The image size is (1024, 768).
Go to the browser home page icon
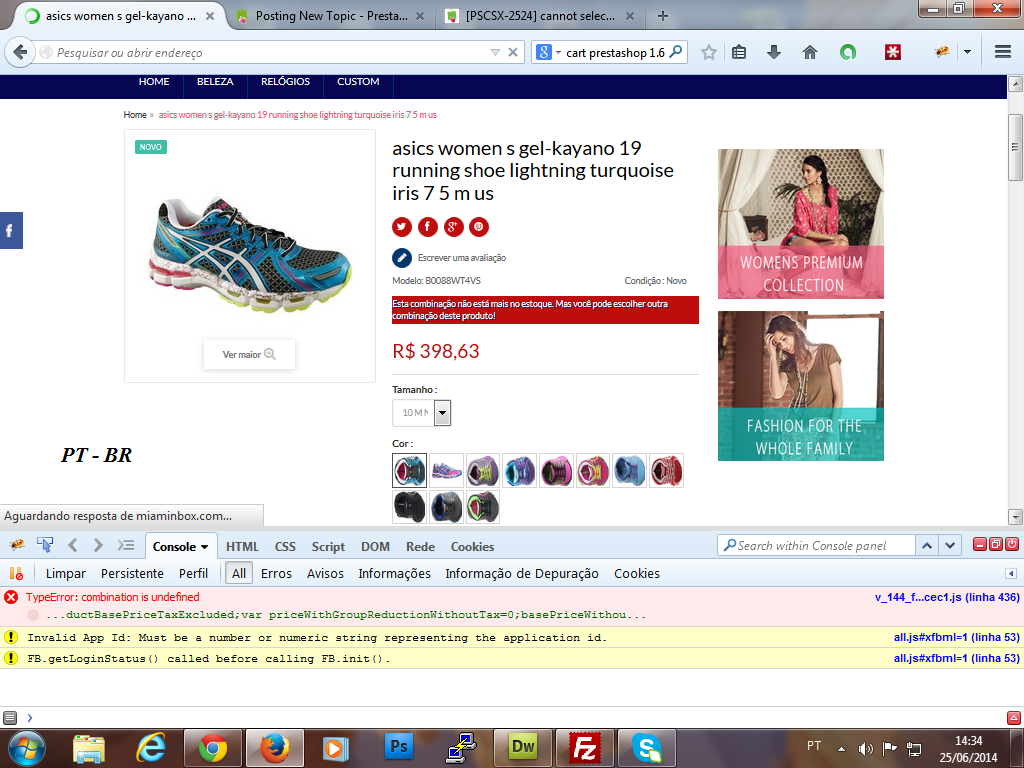point(810,52)
